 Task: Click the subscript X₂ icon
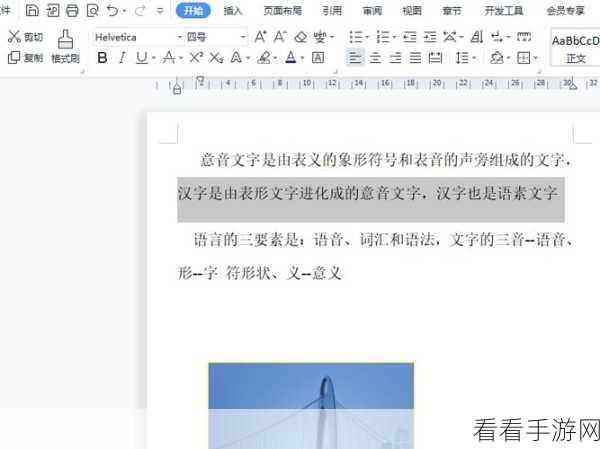pyautogui.click(x=216, y=58)
